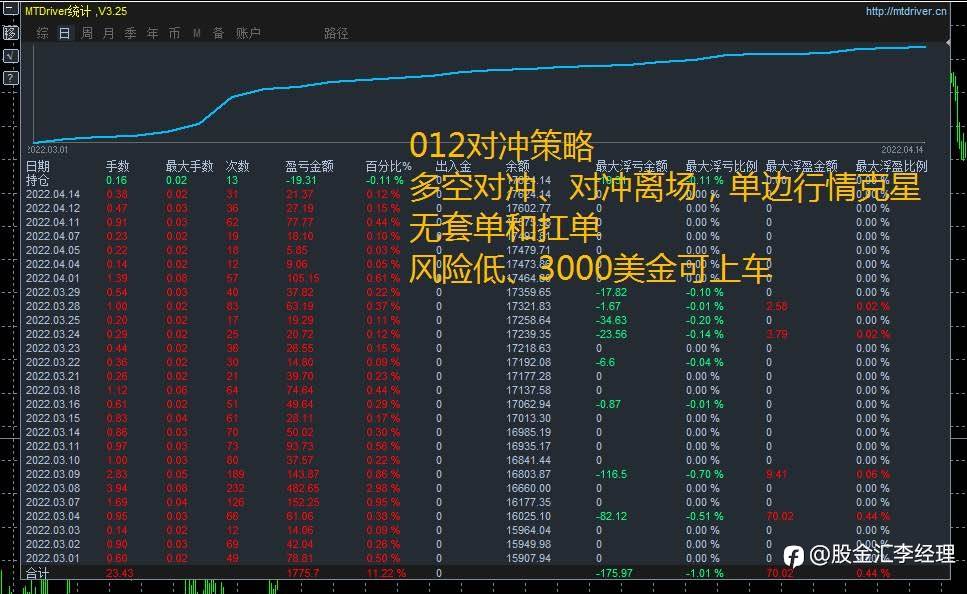Toggle the checkmark box in left sidebar
The height and width of the screenshot is (594, 967).
pyautogui.click(x=10, y=56)
